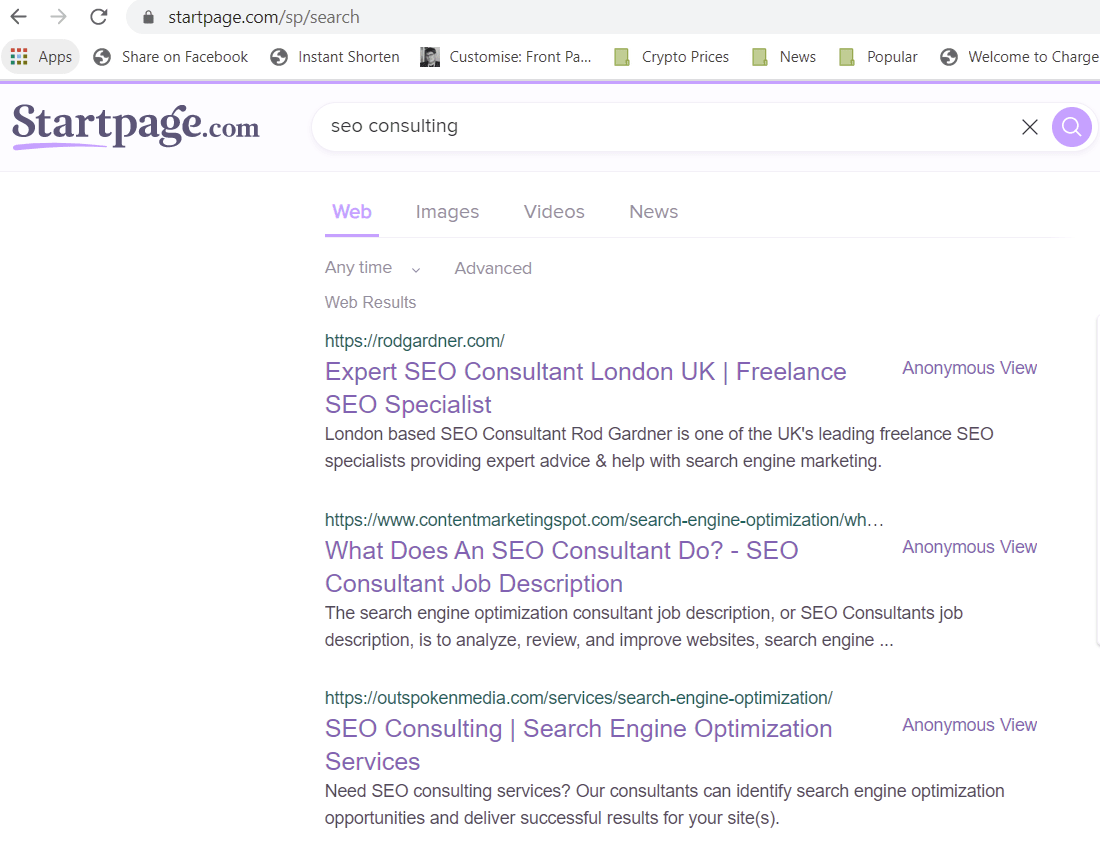1100x844 pixels.
Task: Click the contentmarketingspot.com result URL
Action: point(603,520)
